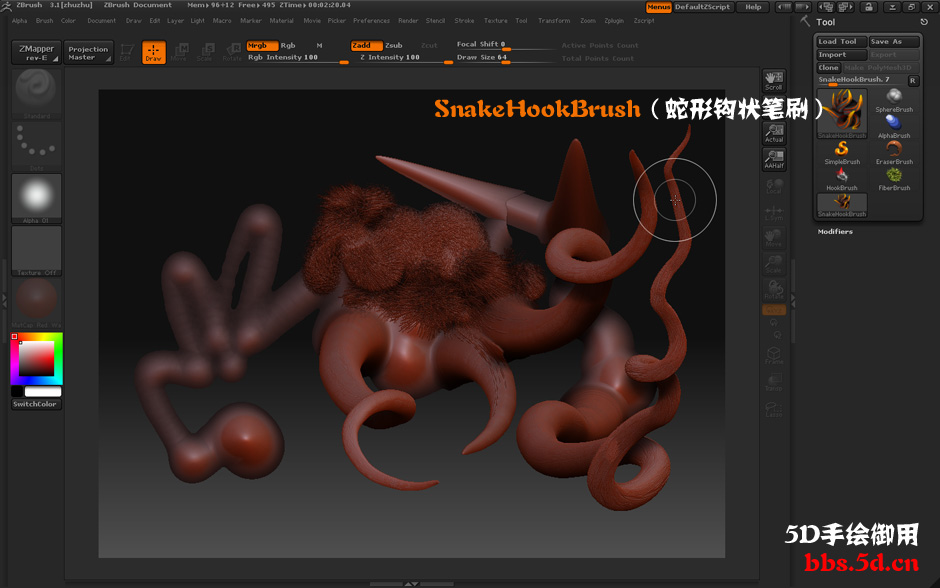Open the MatCap Red Wax material selector
The width and height of the screenshot is (940, 588).
click(37, 303)
